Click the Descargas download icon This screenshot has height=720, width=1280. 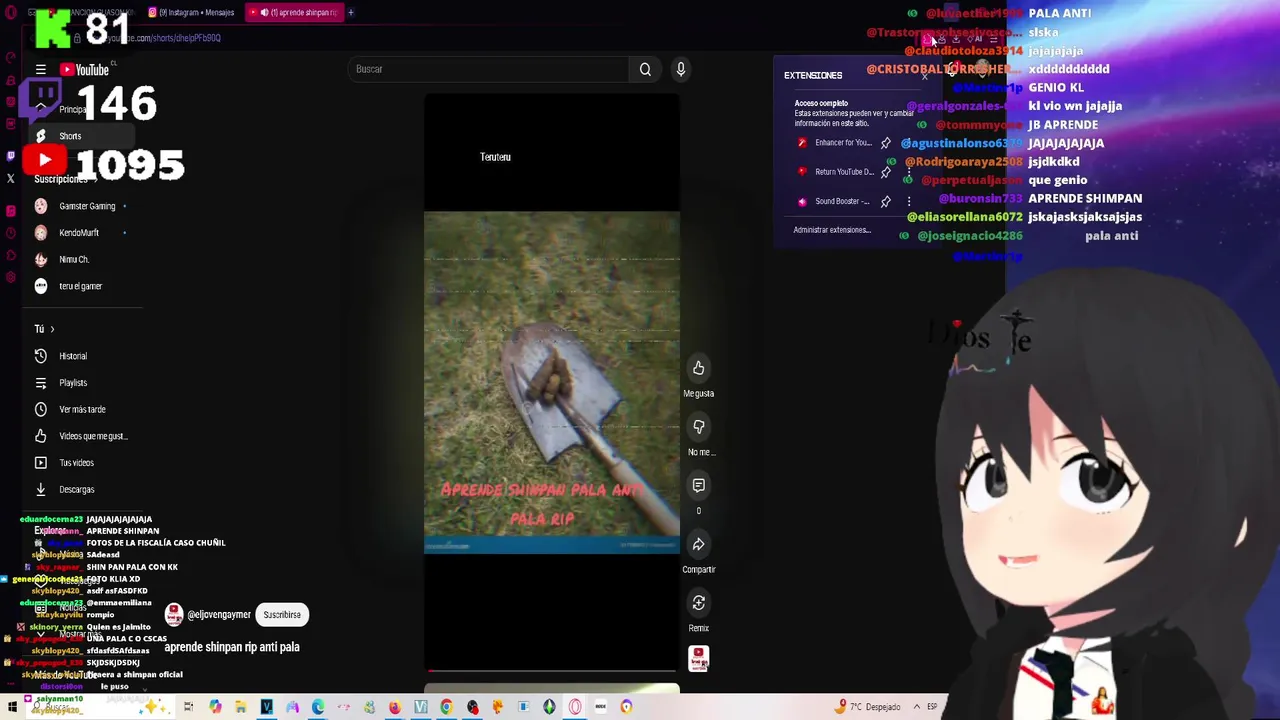pyautogui.click(x=41, y=490)
